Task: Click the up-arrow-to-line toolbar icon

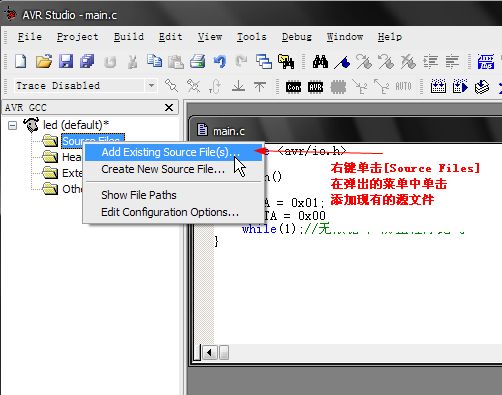Action: tap(260, 87)
